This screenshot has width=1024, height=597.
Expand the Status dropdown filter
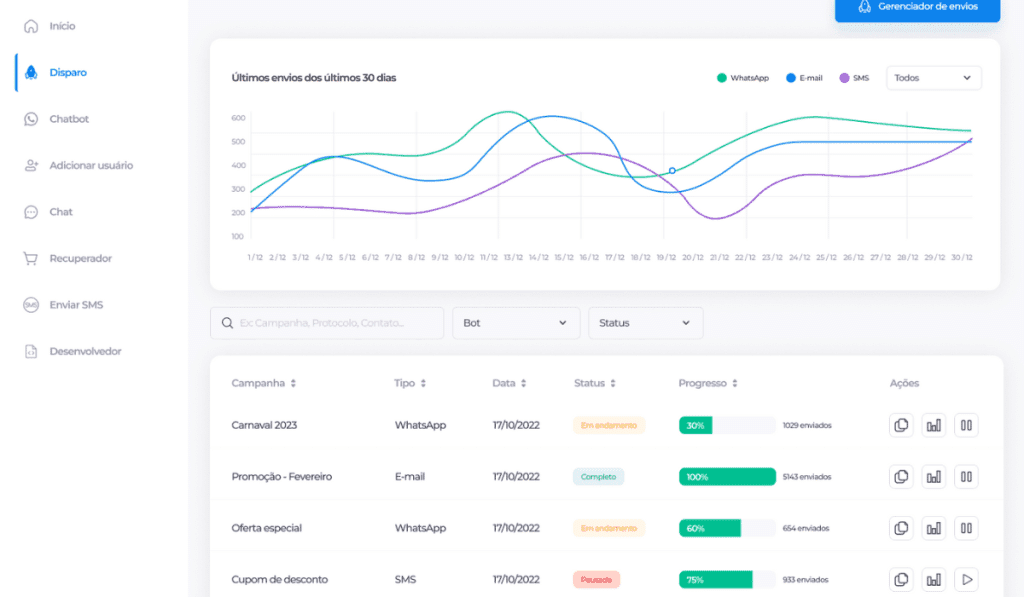[x=645, y=323]
